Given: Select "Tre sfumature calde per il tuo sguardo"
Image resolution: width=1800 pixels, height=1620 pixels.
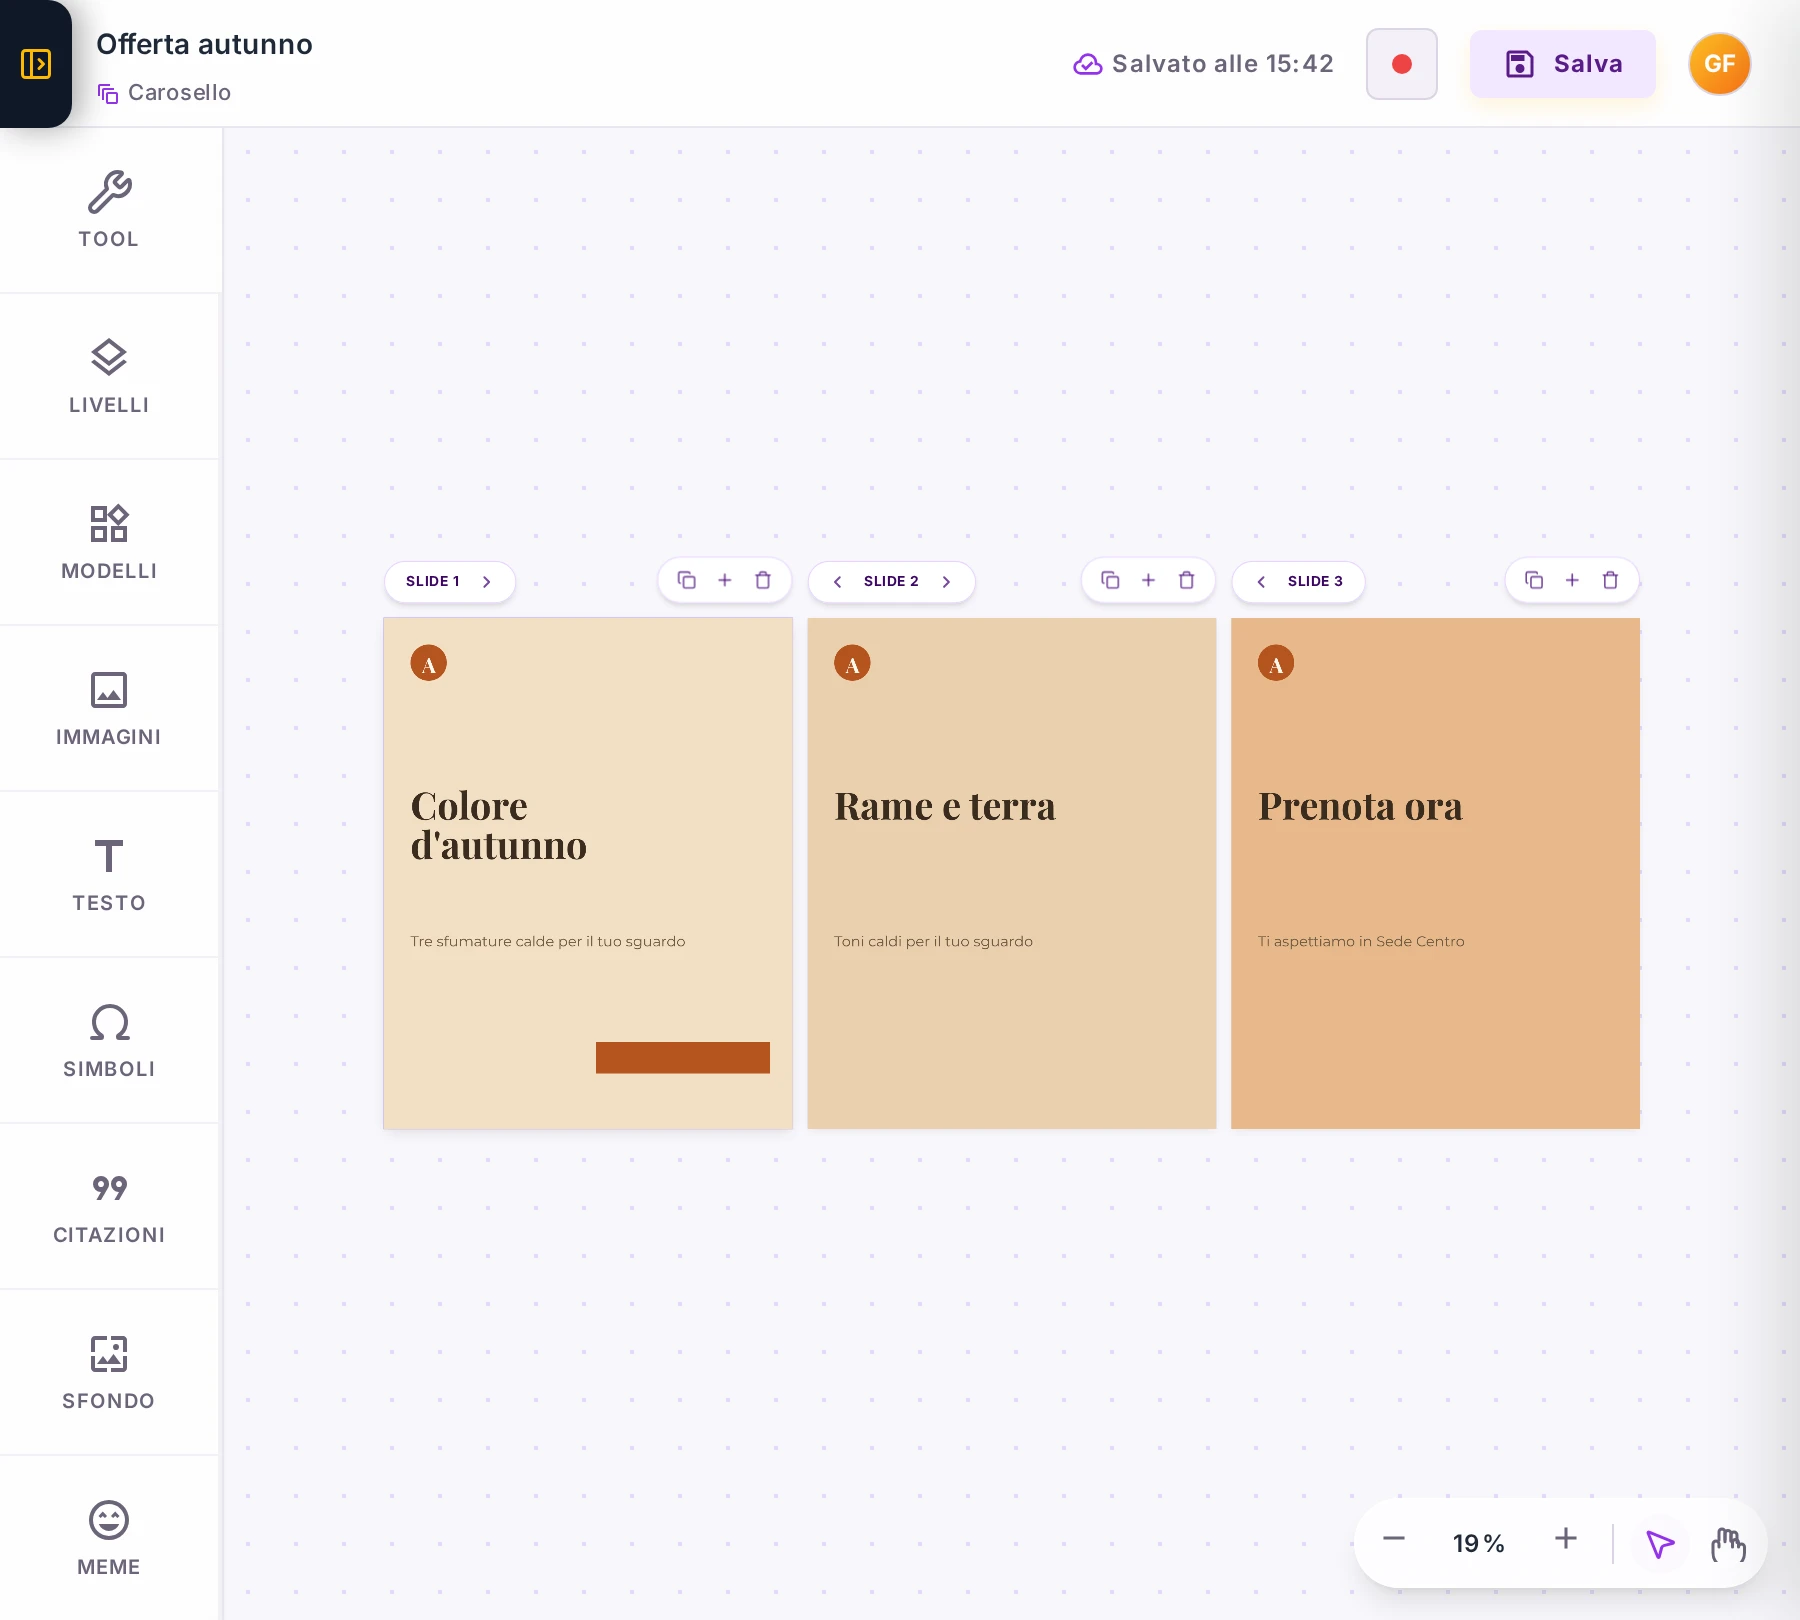Looking at the screenshot, I should [548, 941].
